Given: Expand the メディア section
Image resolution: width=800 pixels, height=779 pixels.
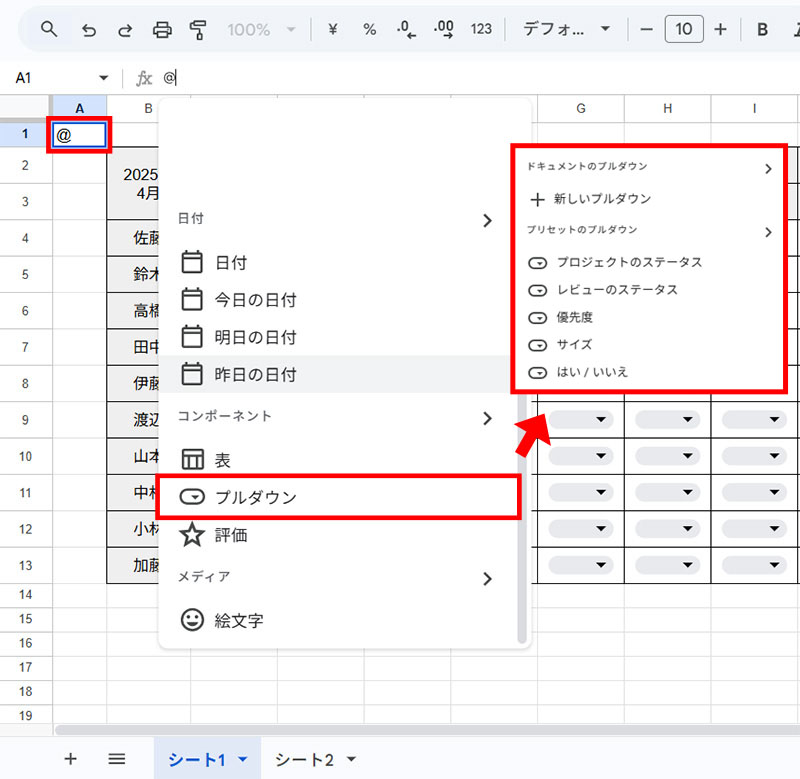Looking at the screenshot, I should 487,579.
